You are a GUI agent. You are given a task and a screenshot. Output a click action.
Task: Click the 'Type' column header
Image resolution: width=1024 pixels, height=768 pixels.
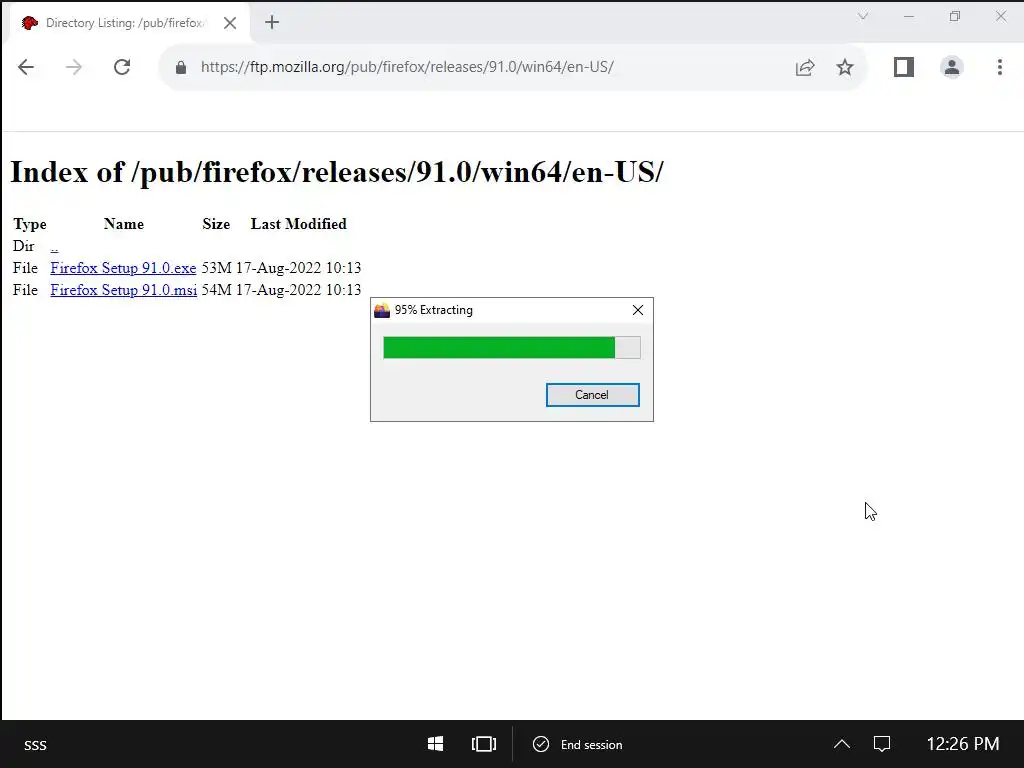tap(29, 225)
